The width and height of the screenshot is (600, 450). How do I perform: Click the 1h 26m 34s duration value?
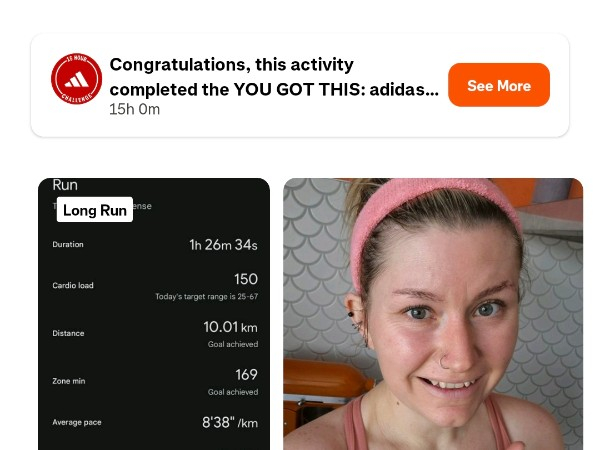pyautogui.click(x=223, y=245)
